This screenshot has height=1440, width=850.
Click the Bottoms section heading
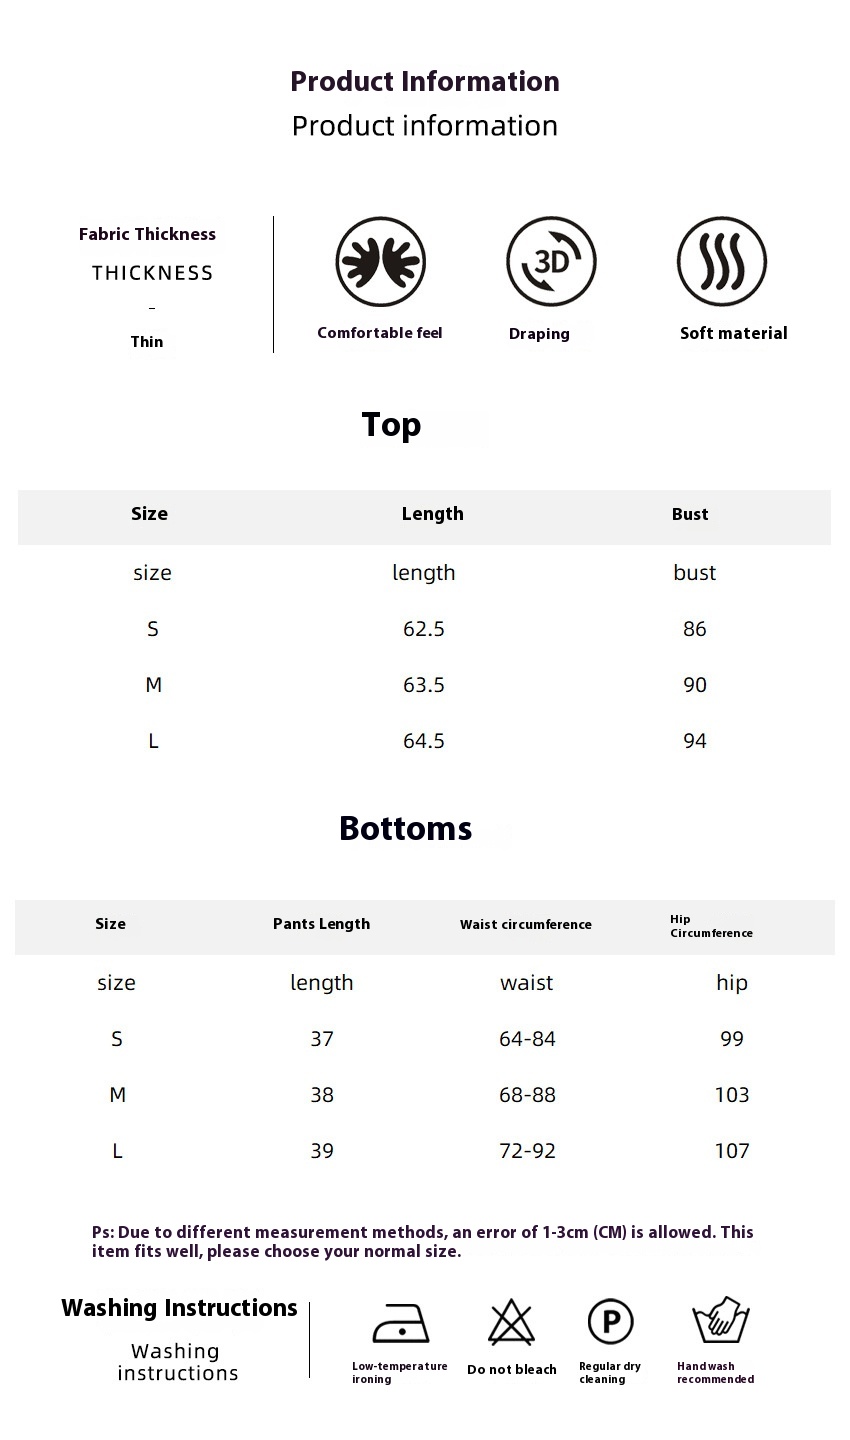point(405,828)
